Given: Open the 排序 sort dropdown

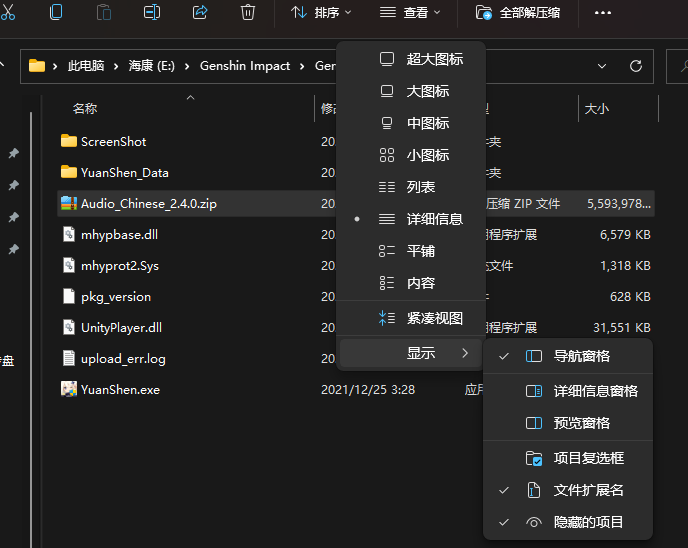Looking at the screenshot, I should (321, 13).
